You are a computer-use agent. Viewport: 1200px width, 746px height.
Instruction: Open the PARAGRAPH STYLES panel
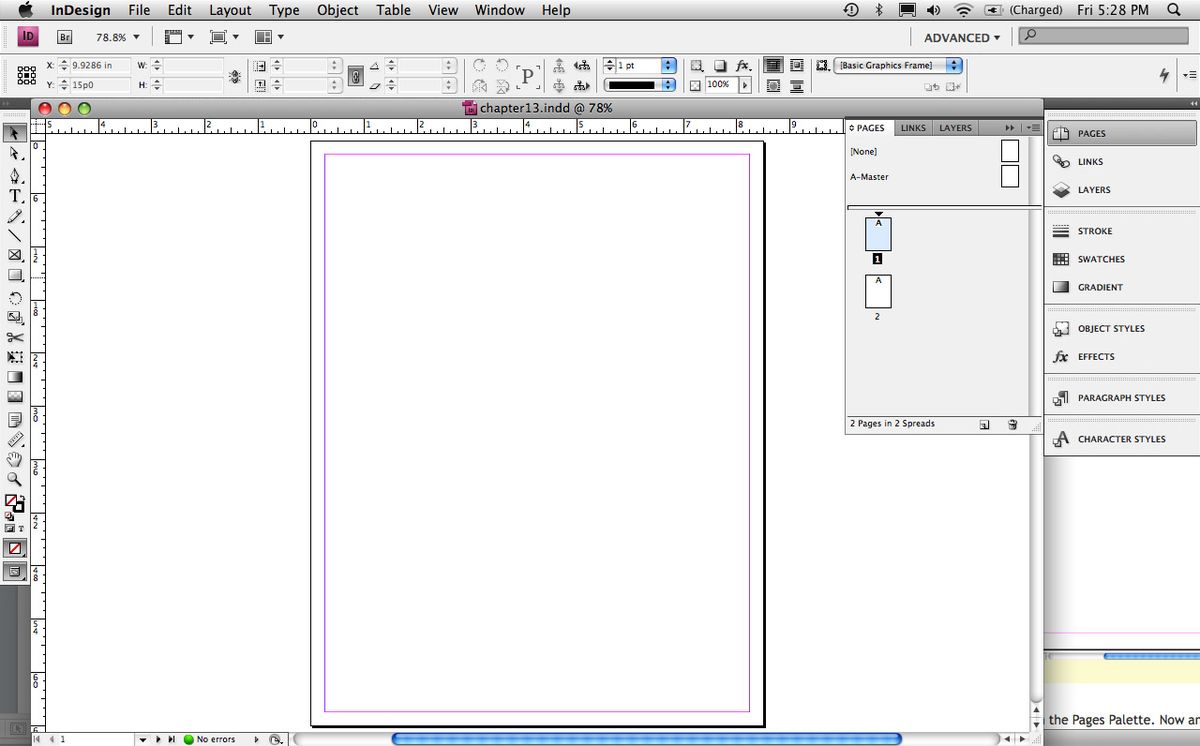tap(1120, 398)
